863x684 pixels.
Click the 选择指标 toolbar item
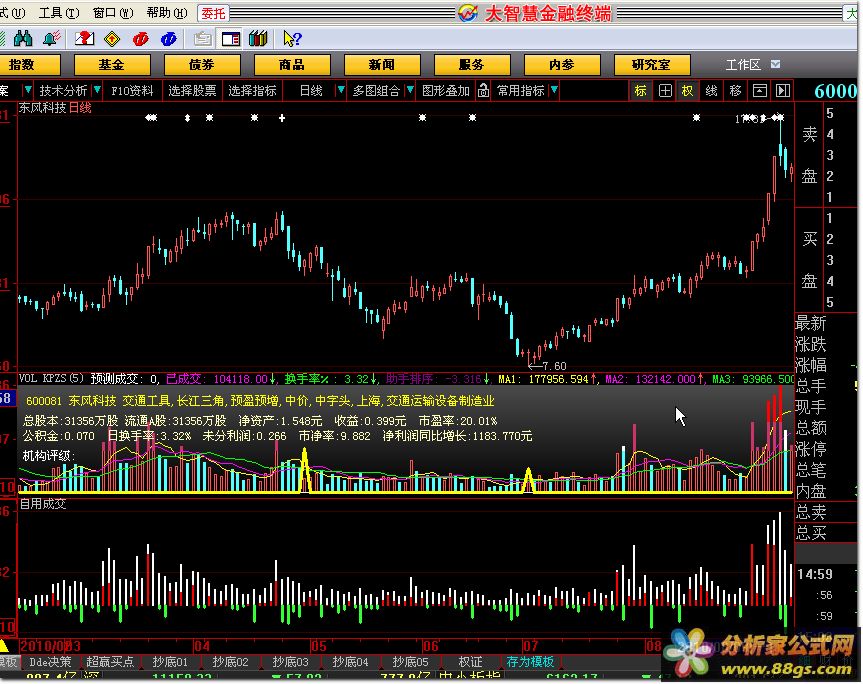click(253, 91)
